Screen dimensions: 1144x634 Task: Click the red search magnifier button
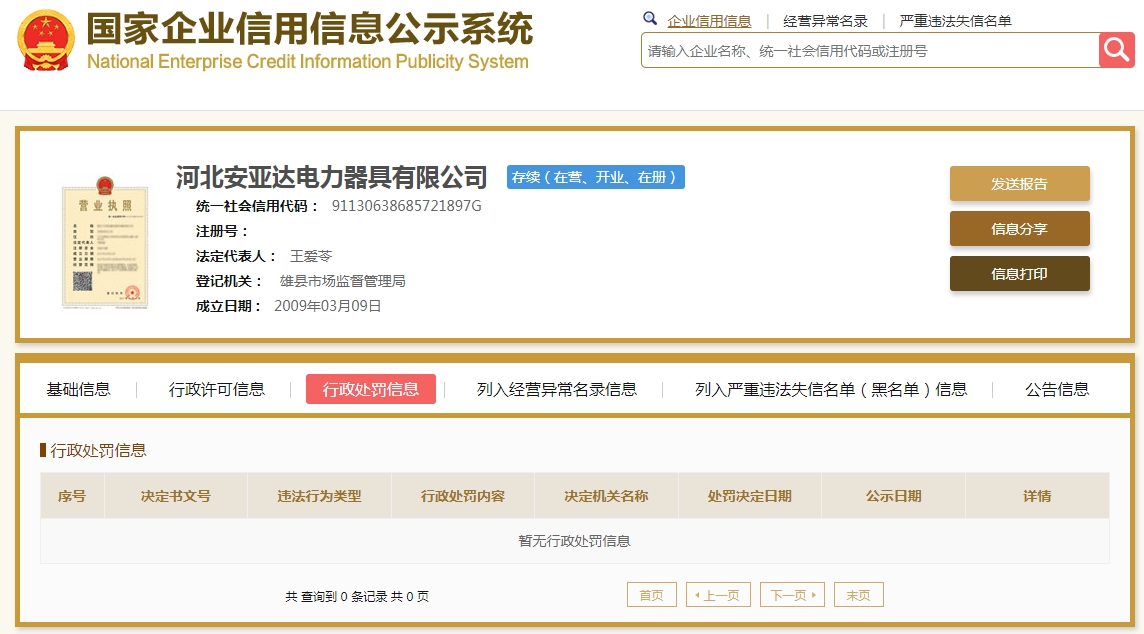(x=1116, y=50)
